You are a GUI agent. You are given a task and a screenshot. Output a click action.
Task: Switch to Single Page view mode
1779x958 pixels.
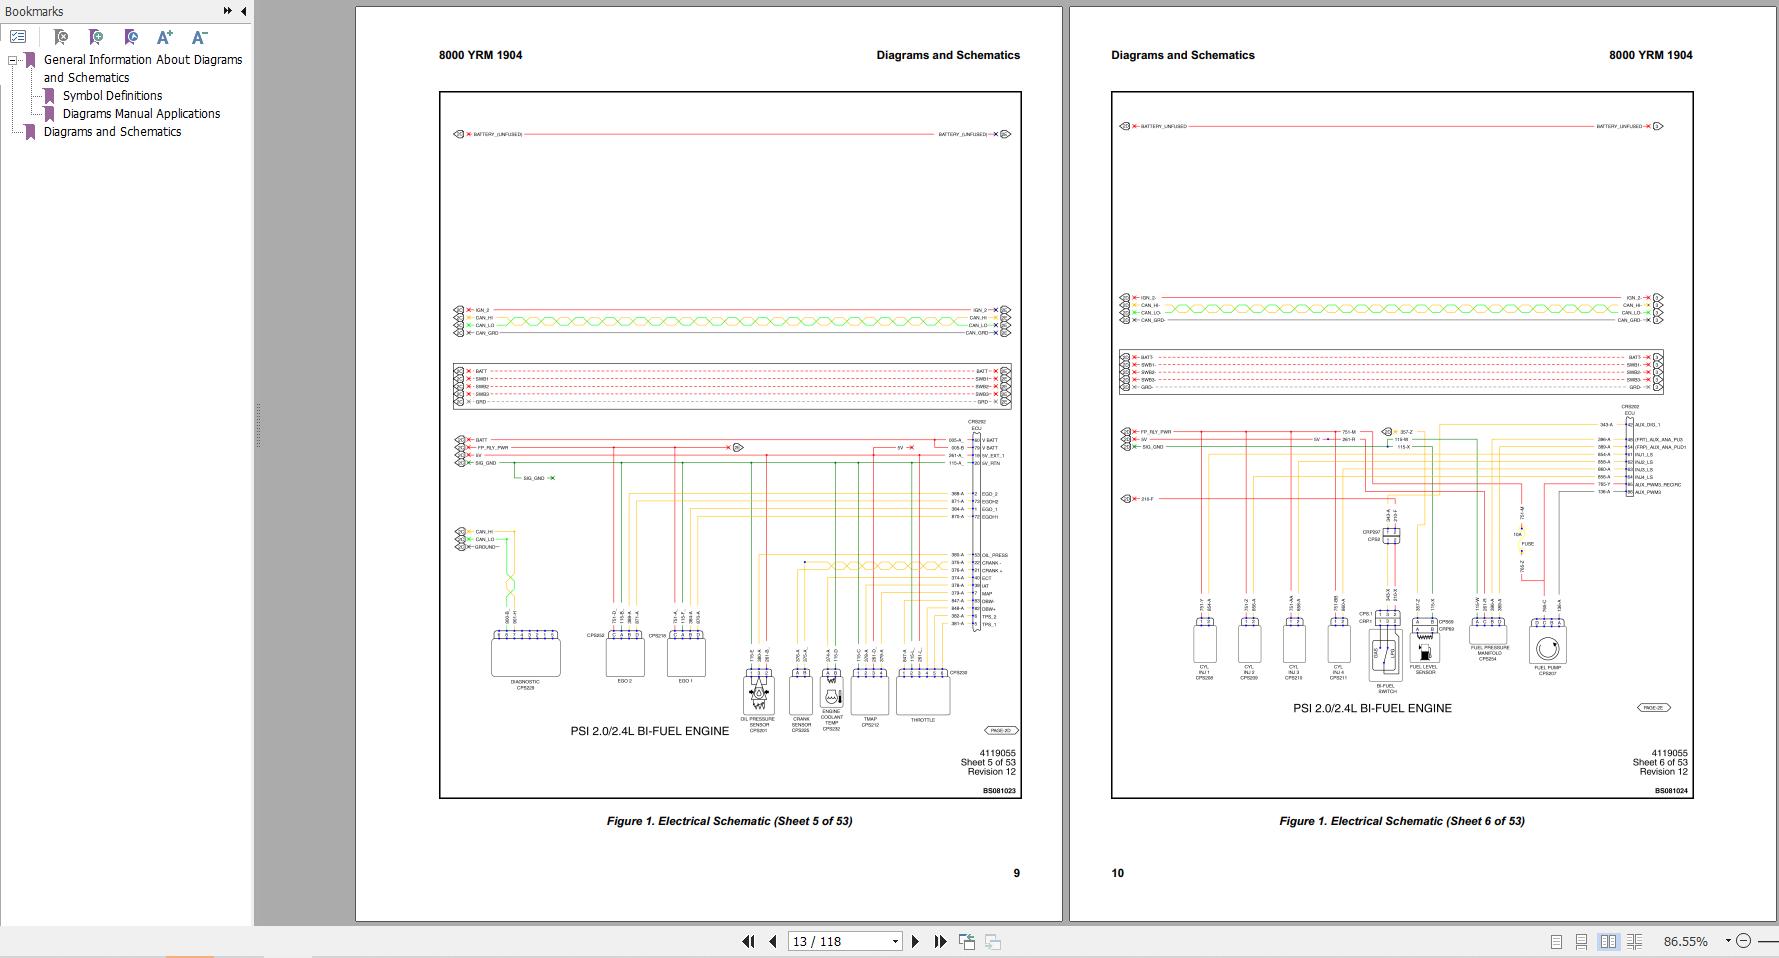click(1557, 941)
